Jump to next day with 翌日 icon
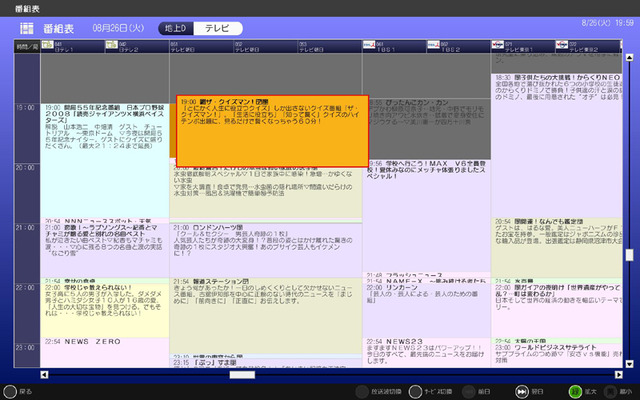The image size is (640, 400). [x=522, y=391]
